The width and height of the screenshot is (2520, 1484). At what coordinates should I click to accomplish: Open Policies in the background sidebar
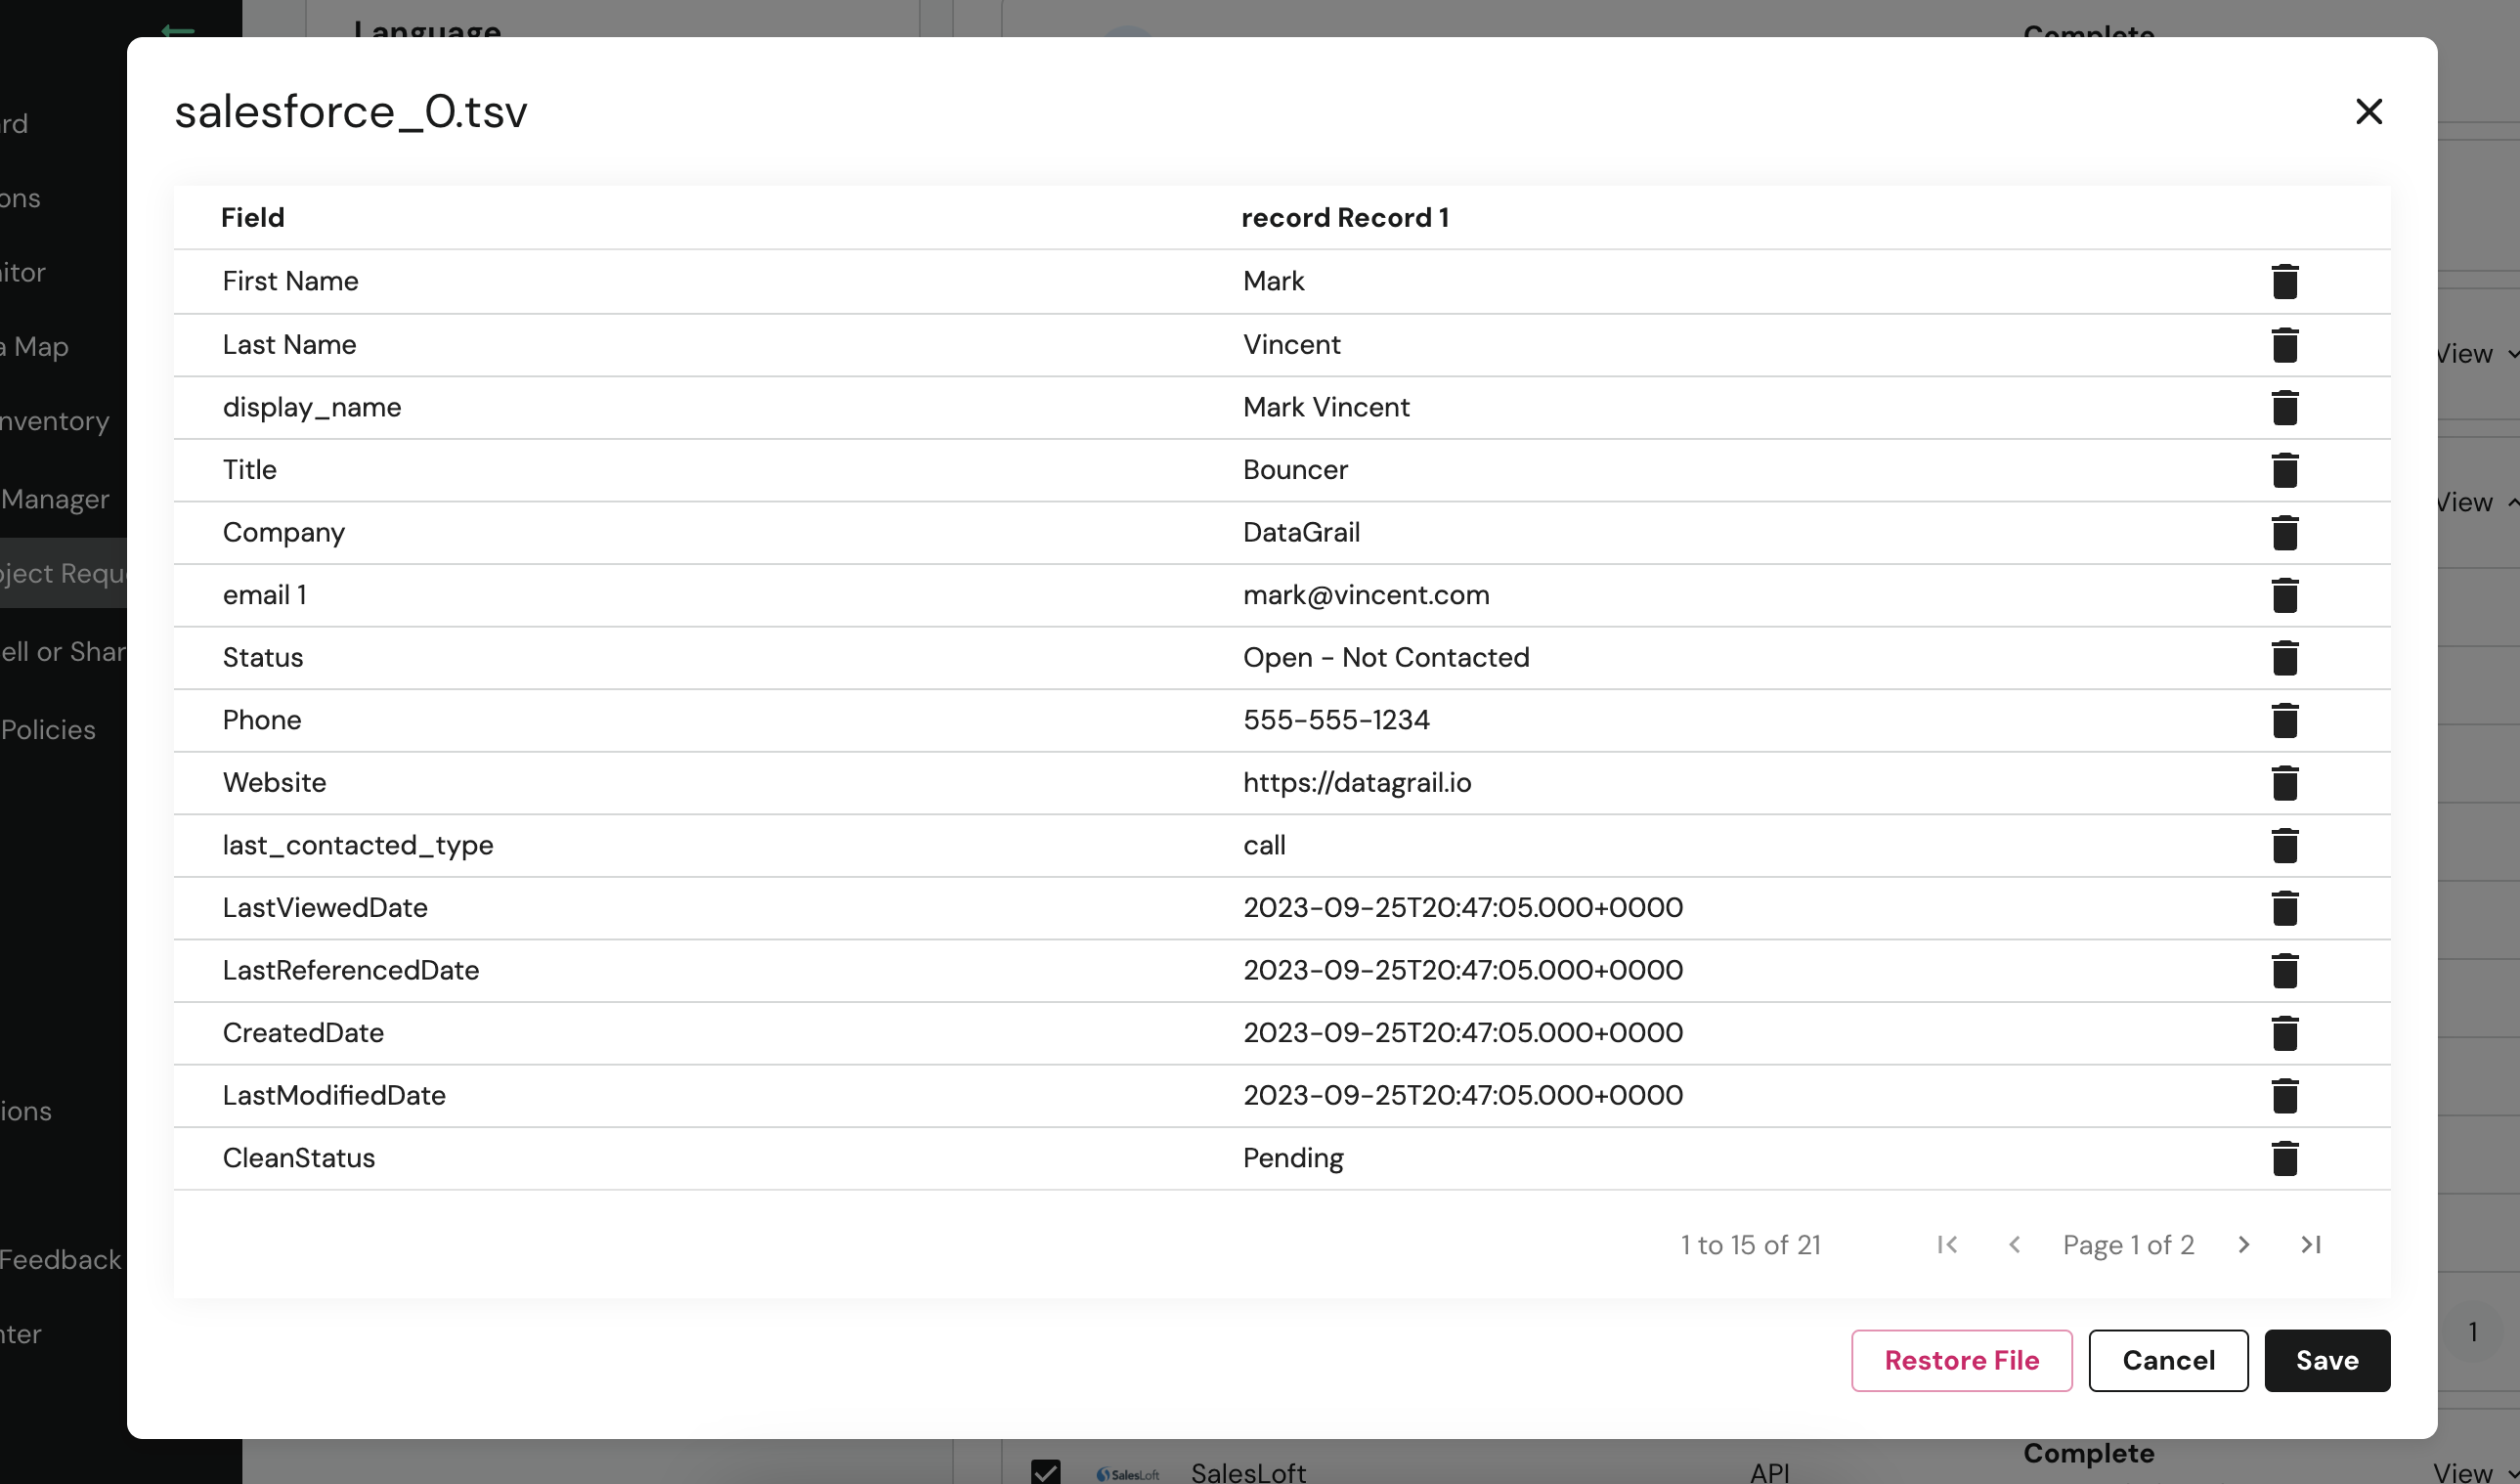pyautogui.click(x=48, y=730)
